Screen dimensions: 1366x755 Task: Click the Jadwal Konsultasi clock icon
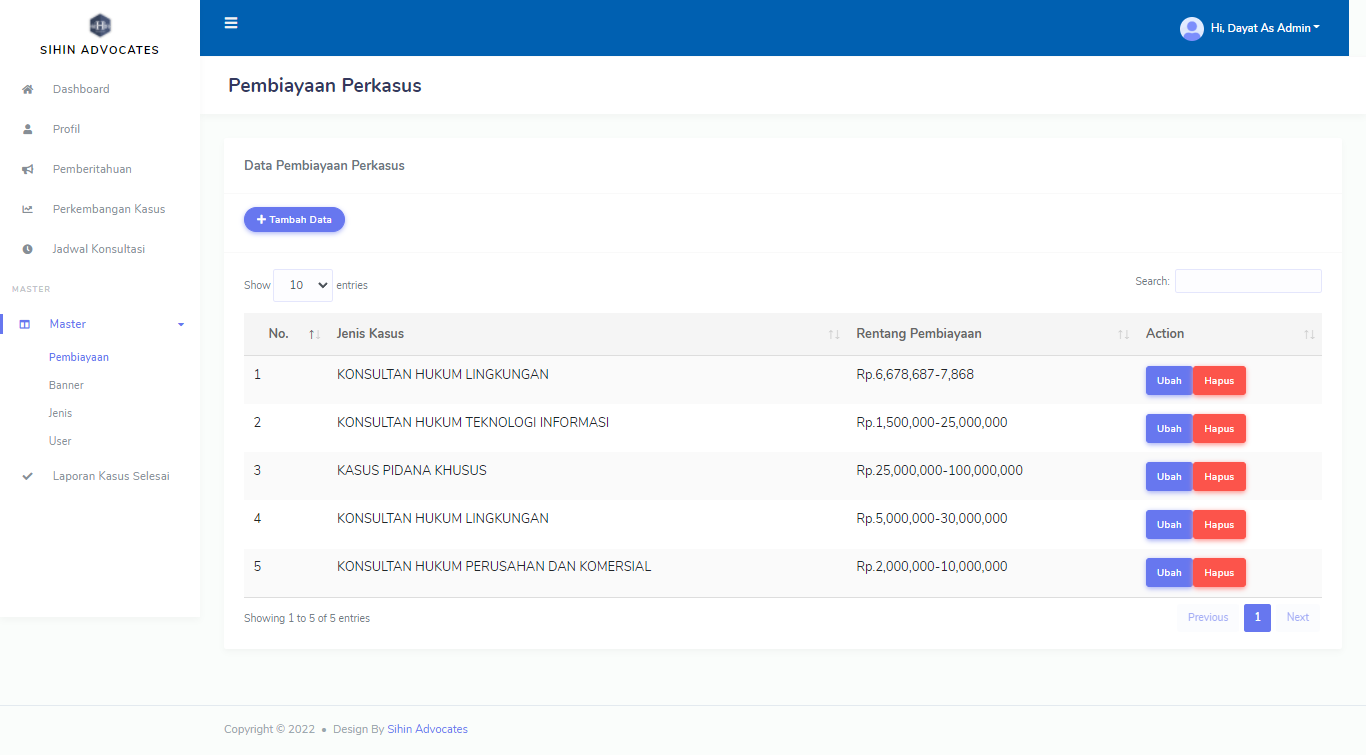tap(27, 249)
